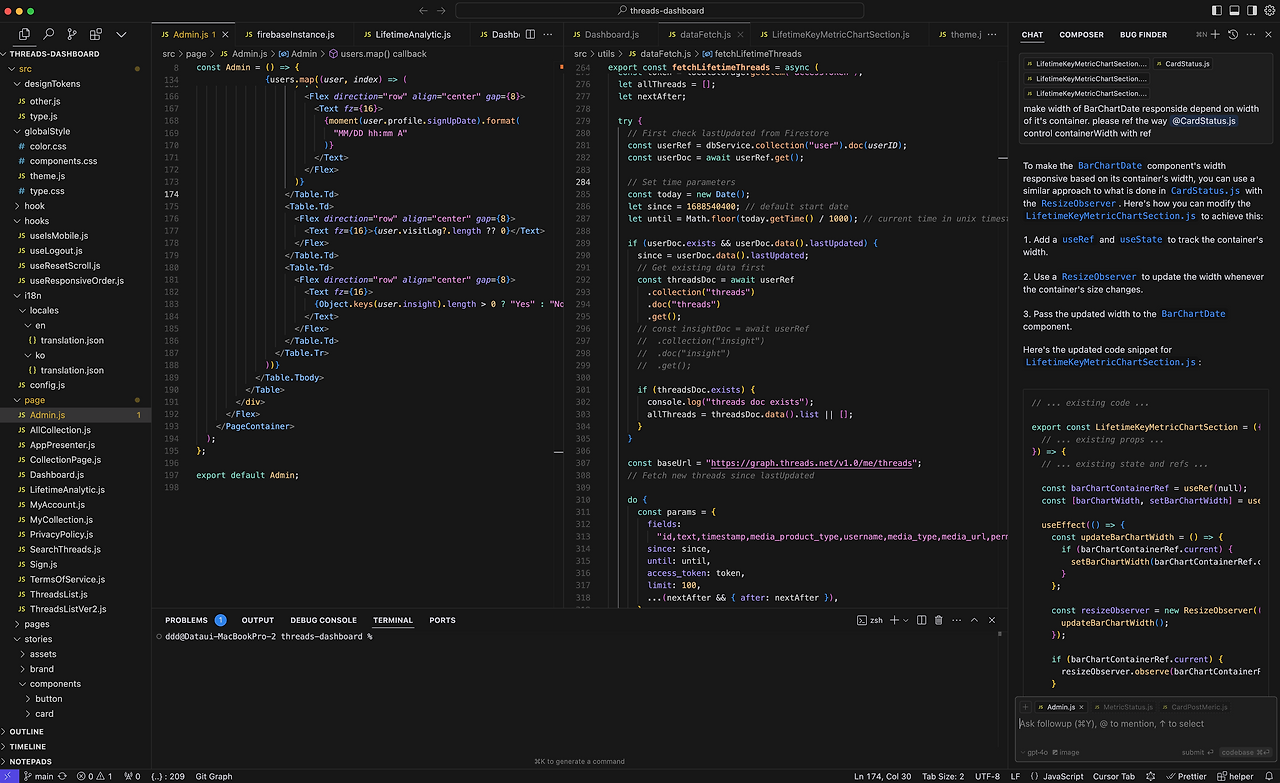The width and height of the screenshot is (1280, 783).
Task: Open terminal panel more actions
Action: click(x=955, y=620)
